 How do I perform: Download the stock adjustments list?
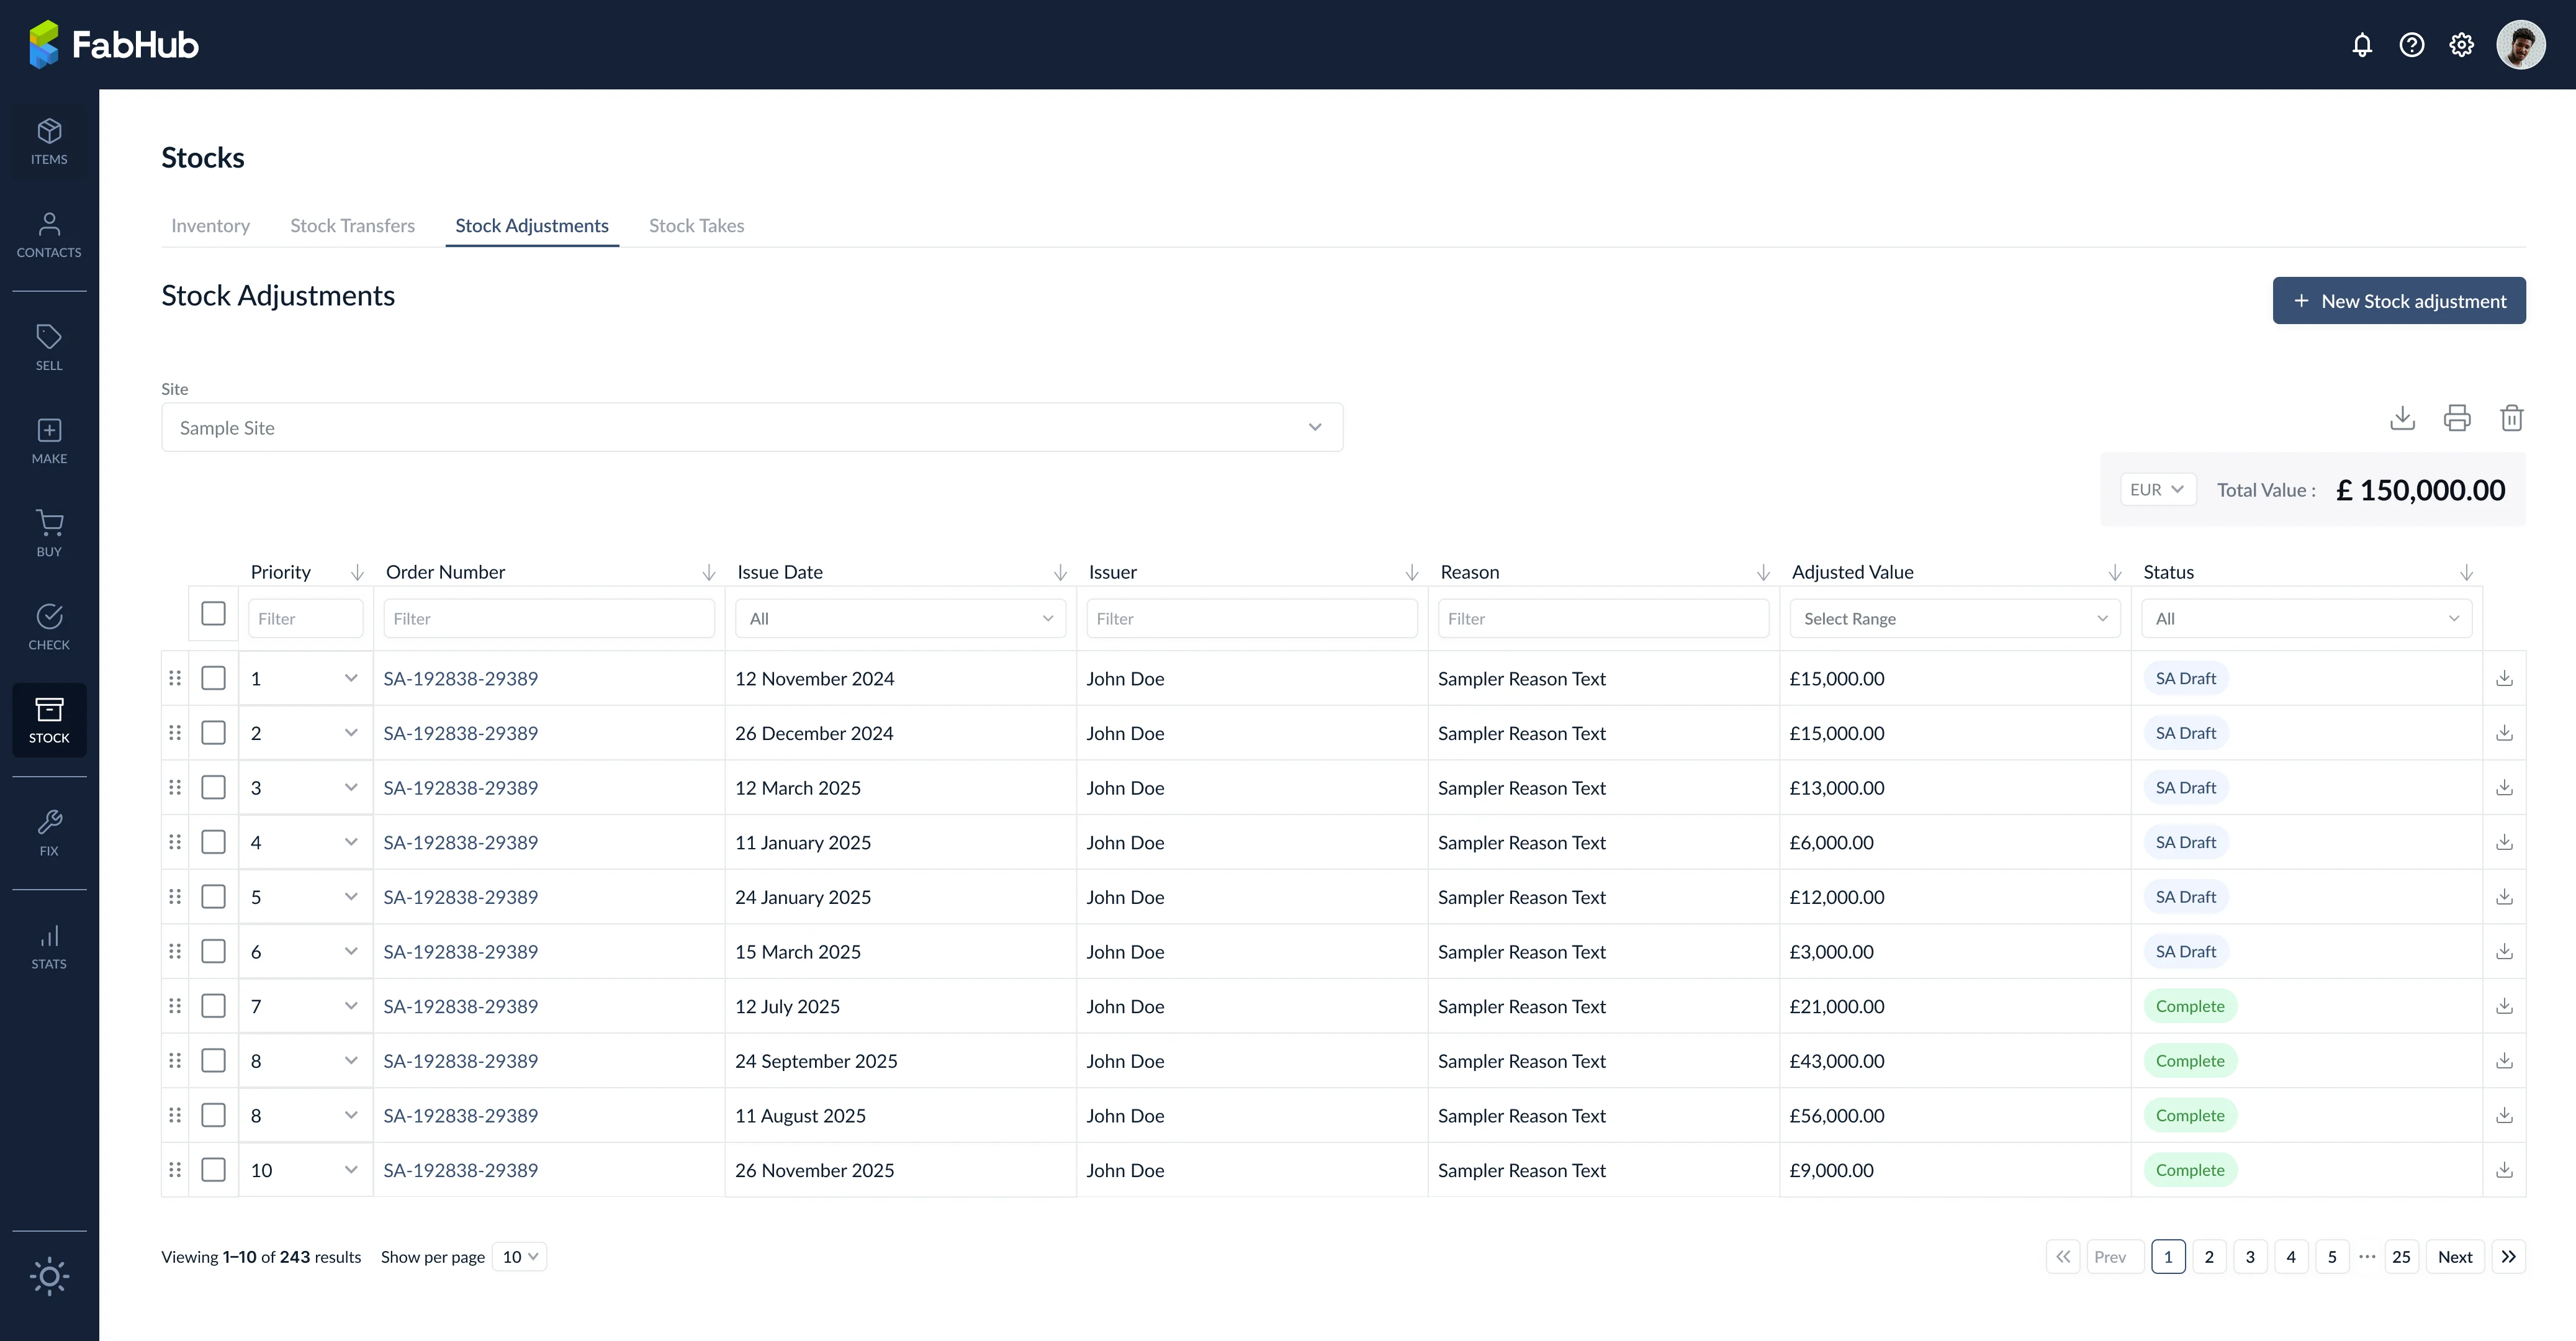tap(2402, 418)
